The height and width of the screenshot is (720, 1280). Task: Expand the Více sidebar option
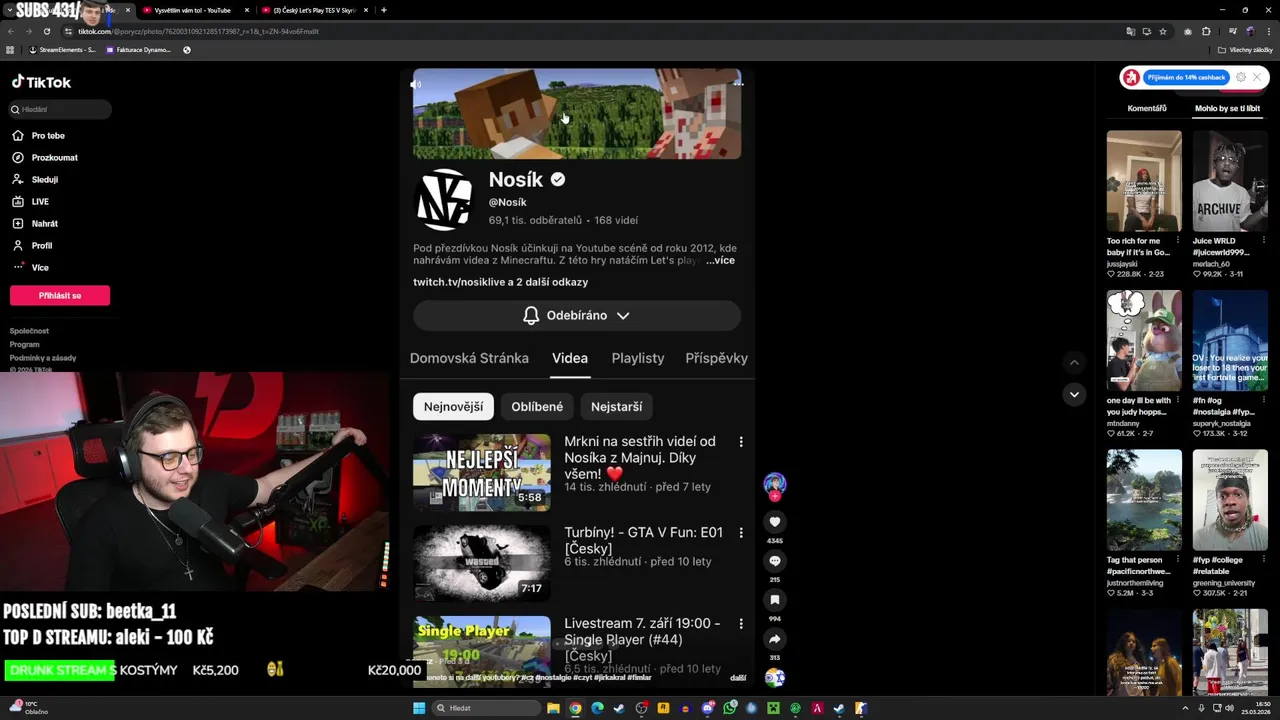point(30,268)
